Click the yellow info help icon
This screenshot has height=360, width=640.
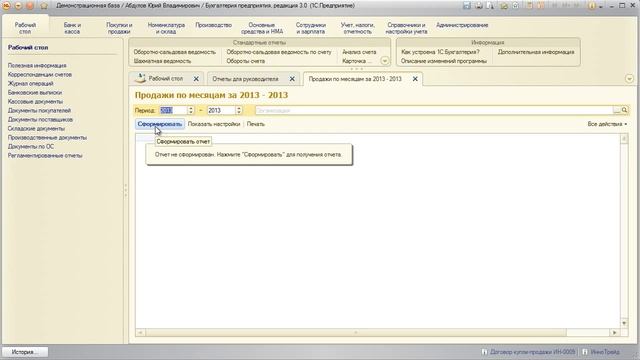(592, 6)
